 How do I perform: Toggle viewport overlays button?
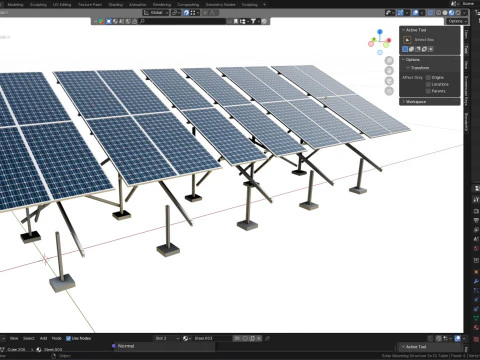[x=415, y=13]
